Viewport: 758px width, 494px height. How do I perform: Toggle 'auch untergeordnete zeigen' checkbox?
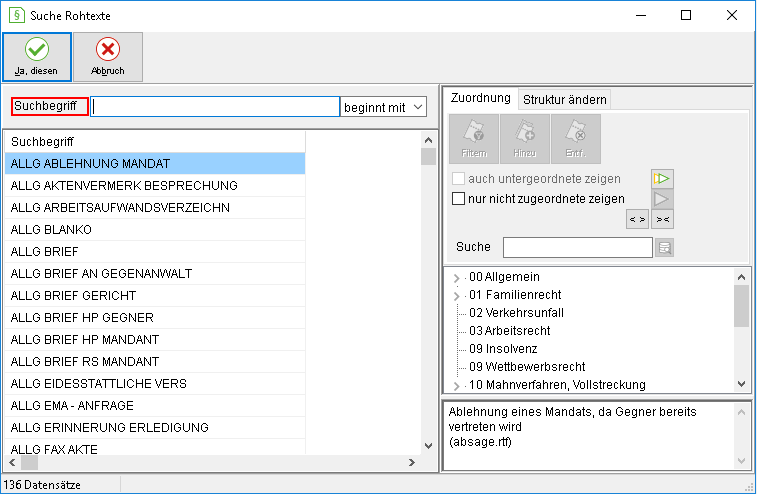pos(458,179)
